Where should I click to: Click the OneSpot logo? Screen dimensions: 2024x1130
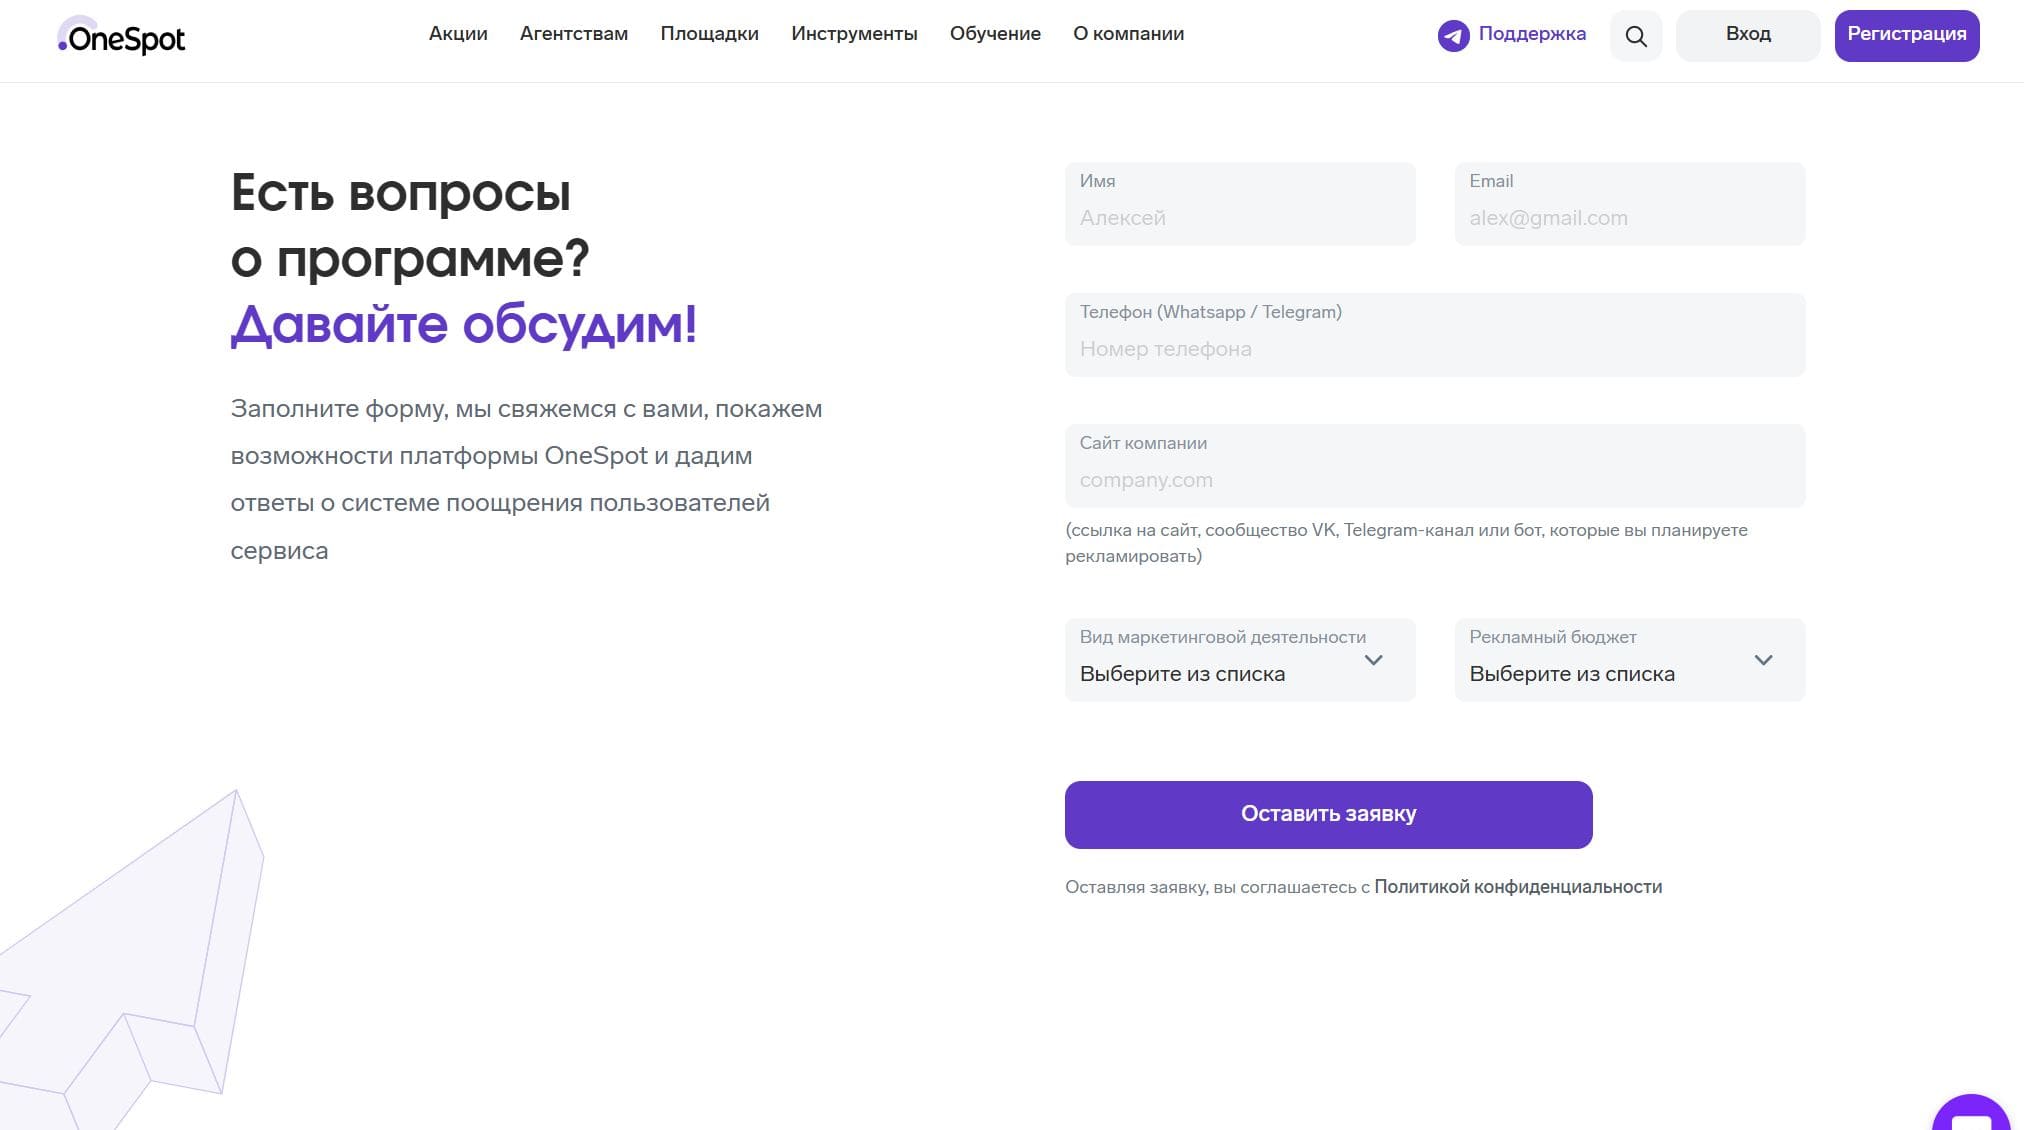pos(121,37)
